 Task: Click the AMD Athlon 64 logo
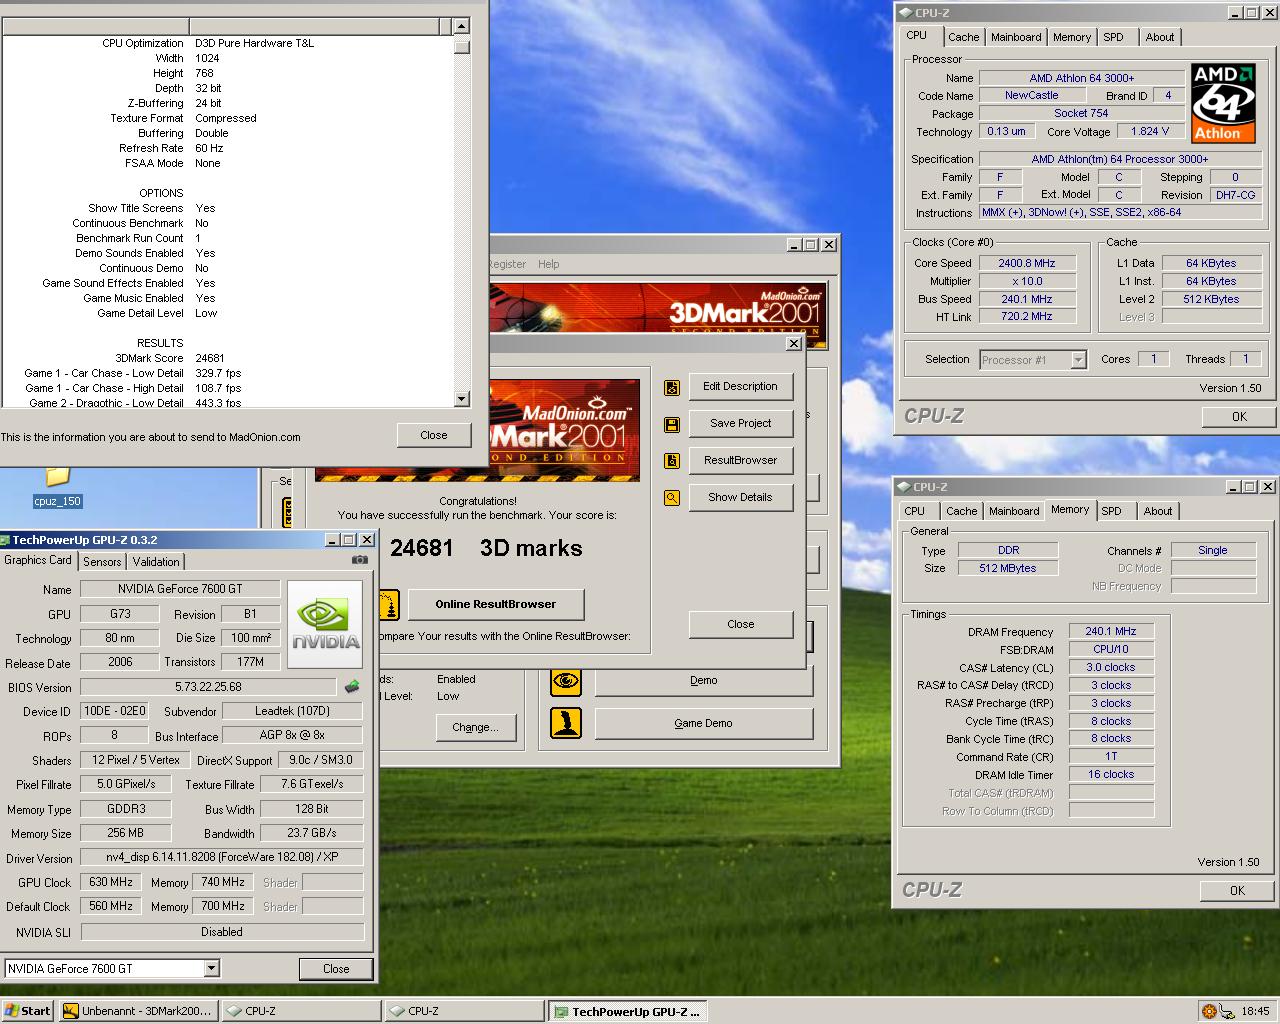(x=1223, y=103)
